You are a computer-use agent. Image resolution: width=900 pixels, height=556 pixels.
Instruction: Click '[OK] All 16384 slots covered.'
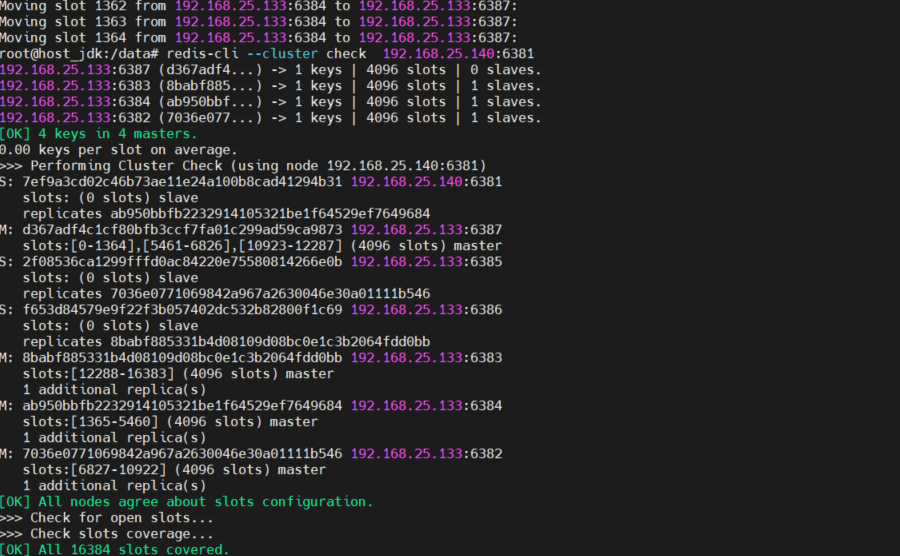tap(115, 550)
